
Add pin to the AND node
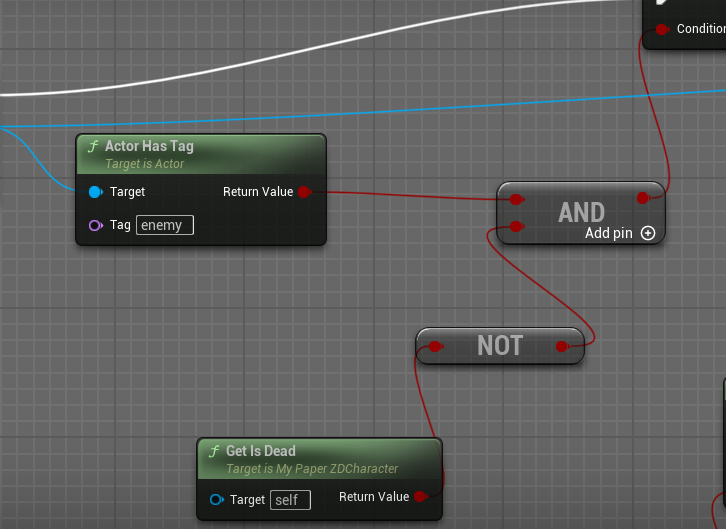(x=620, y=233)
